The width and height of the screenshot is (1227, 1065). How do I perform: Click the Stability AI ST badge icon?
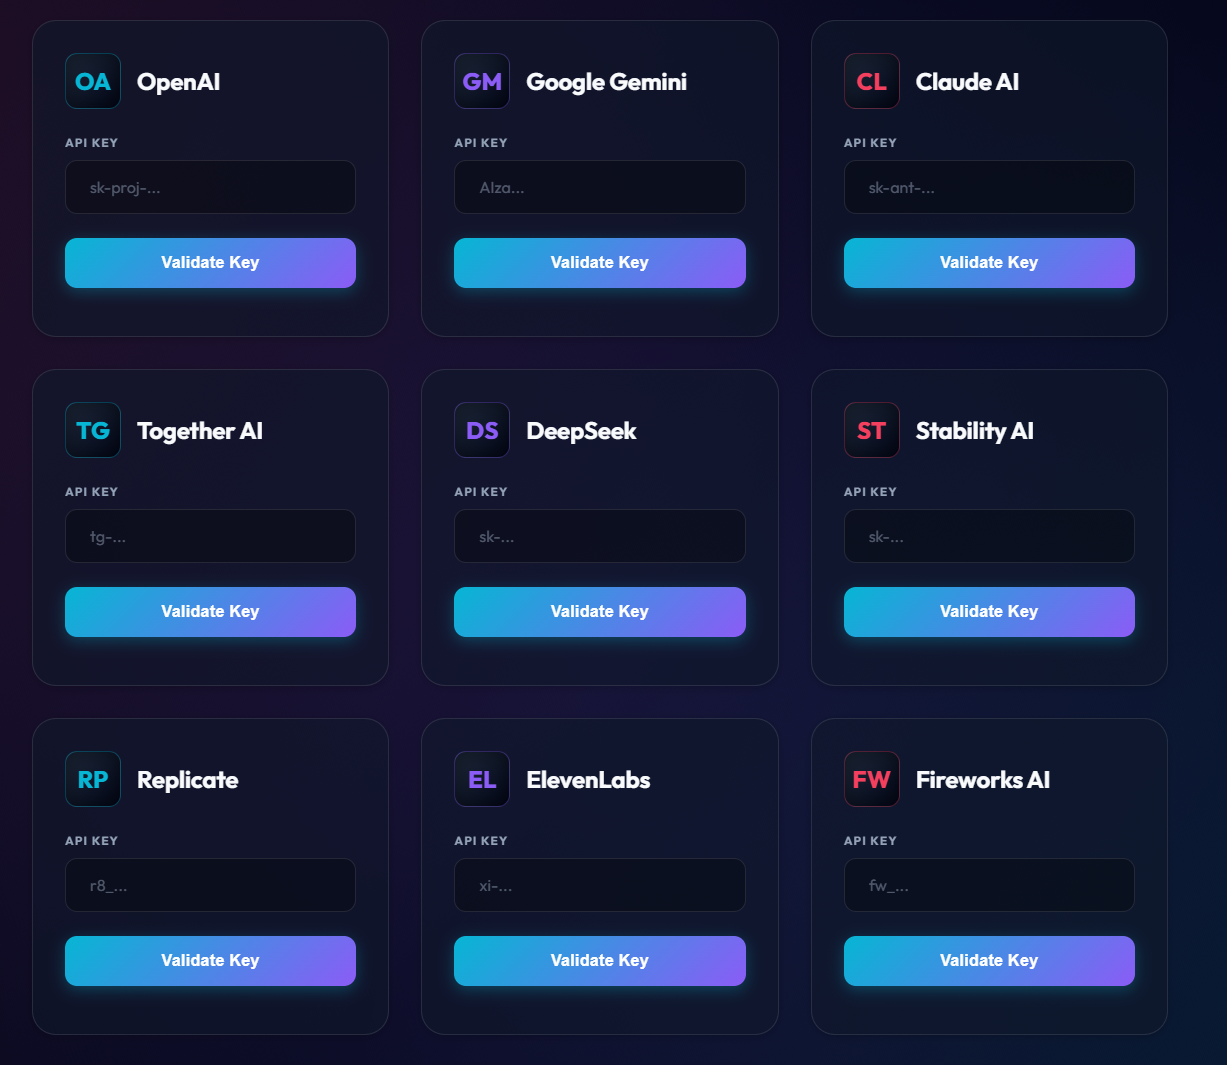871,430
